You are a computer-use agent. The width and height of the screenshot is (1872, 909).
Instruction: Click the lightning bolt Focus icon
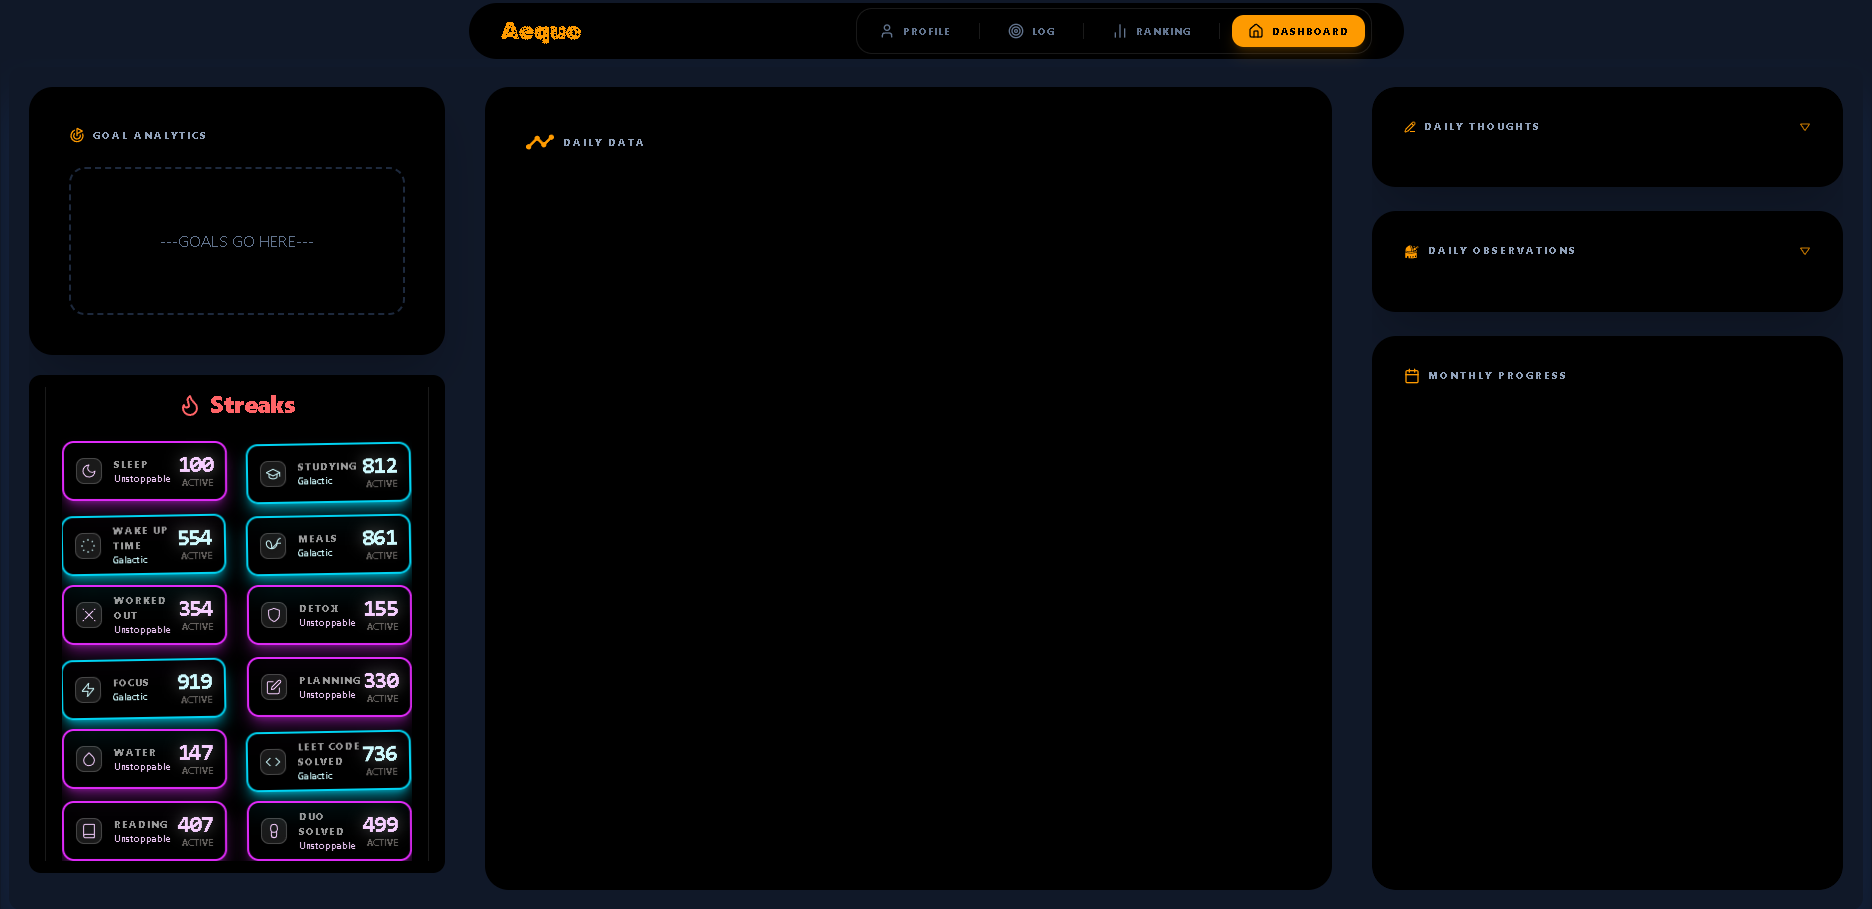click(x=88, y=690)
